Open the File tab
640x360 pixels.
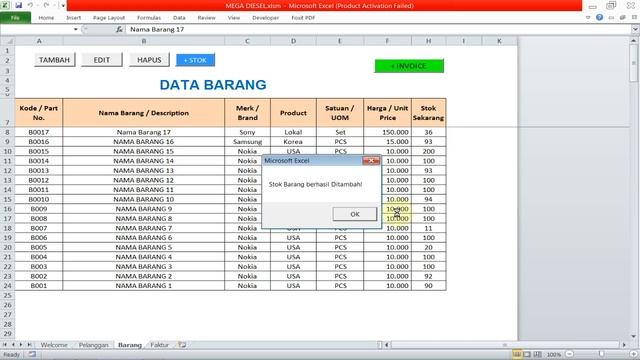15,18
